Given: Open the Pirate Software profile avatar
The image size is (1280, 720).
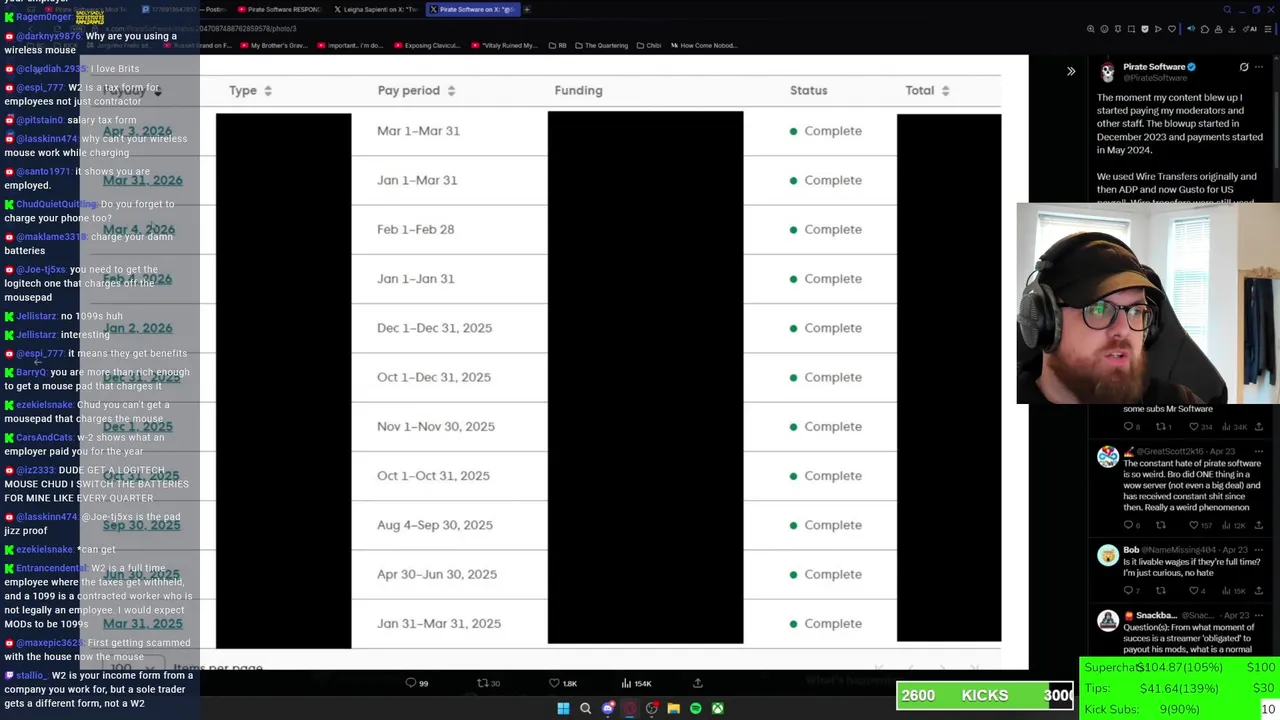Looking at the screenshot, I should point(1108,72).
